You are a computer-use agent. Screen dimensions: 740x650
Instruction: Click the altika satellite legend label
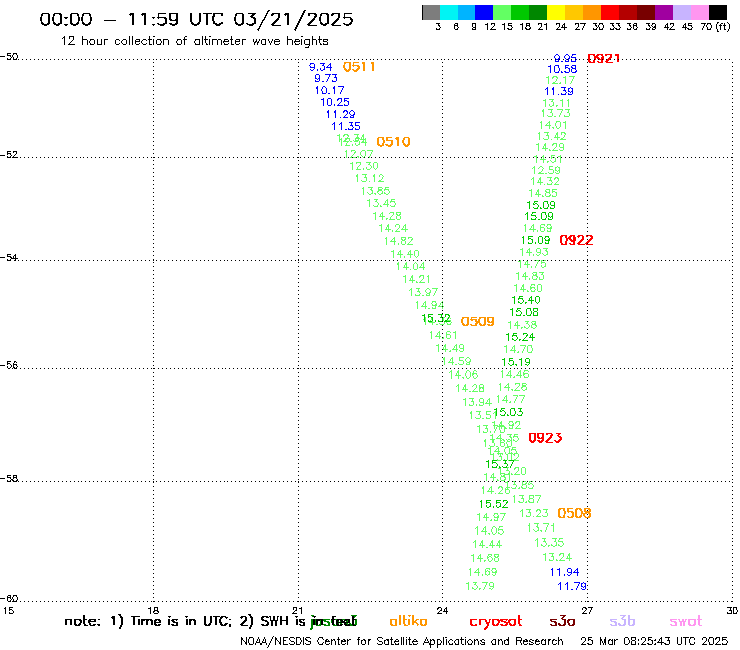408,621
